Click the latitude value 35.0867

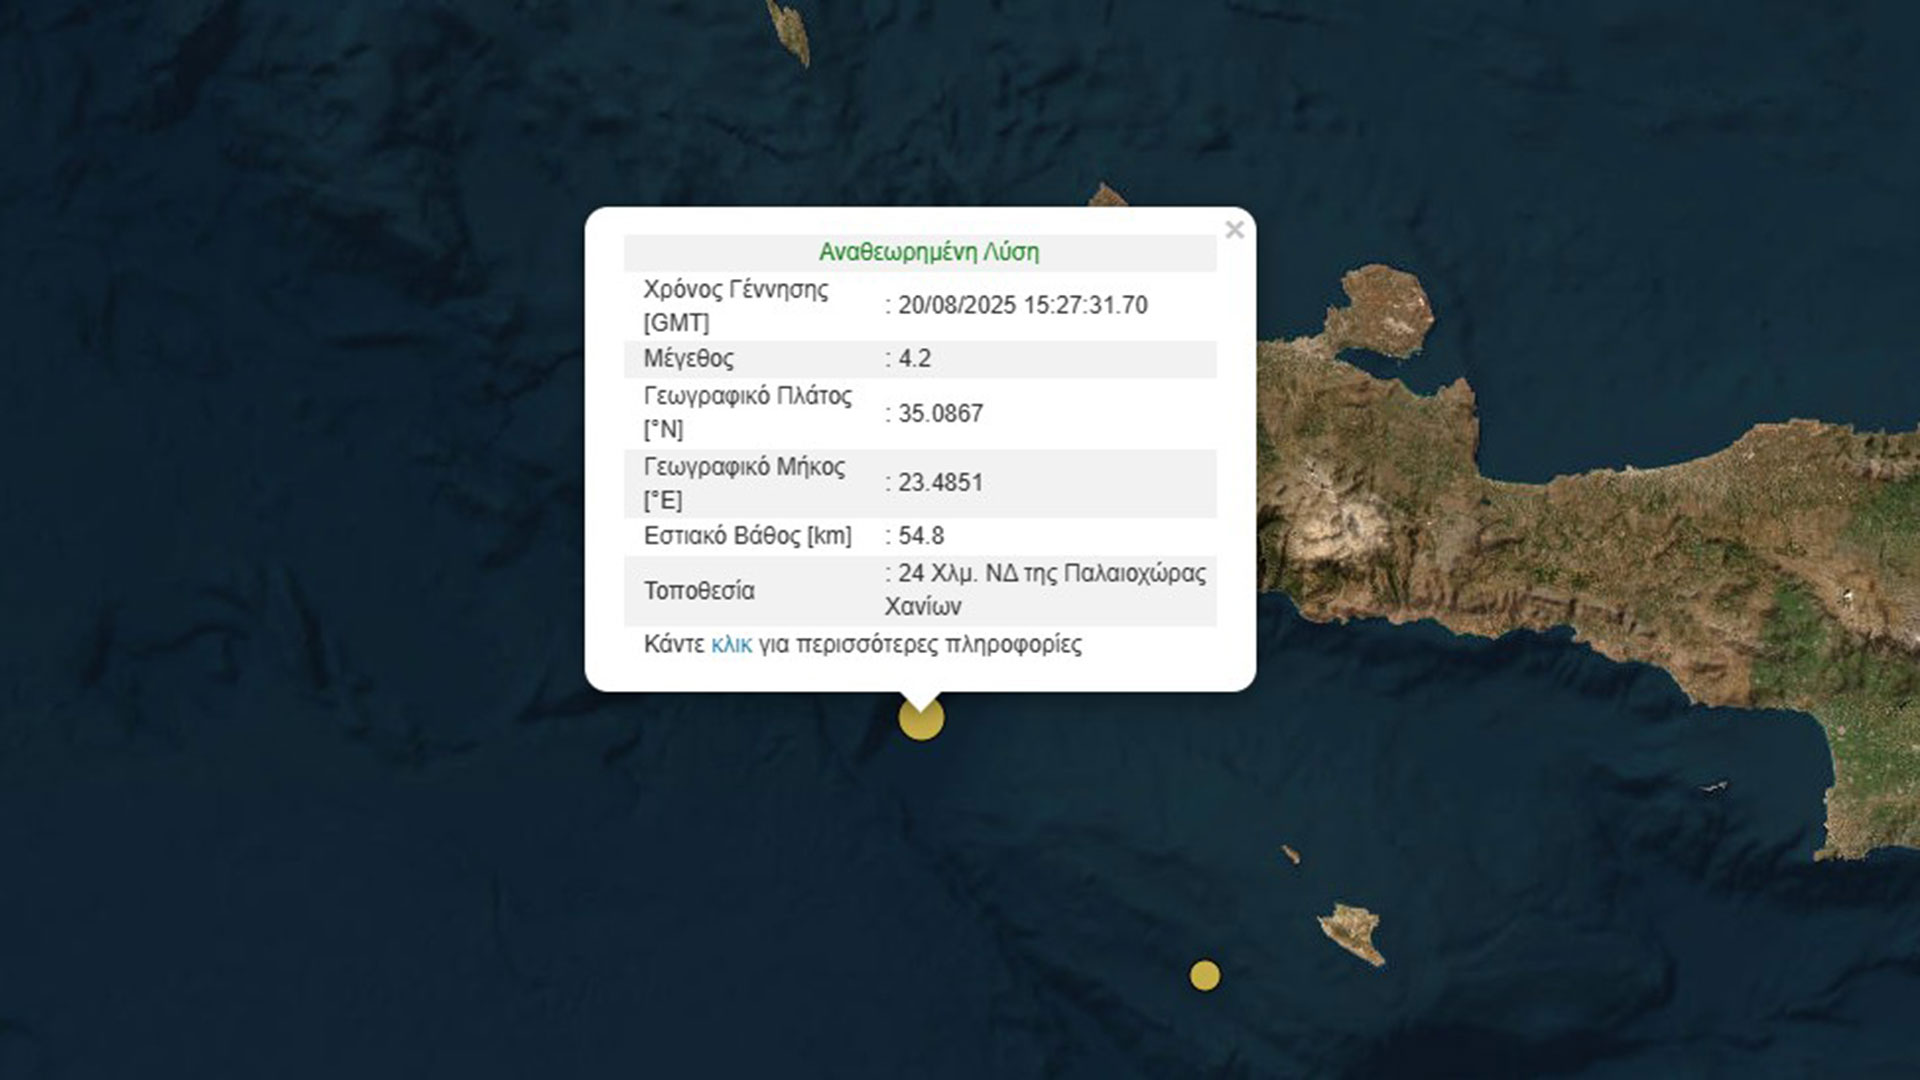tap(940, 414)
